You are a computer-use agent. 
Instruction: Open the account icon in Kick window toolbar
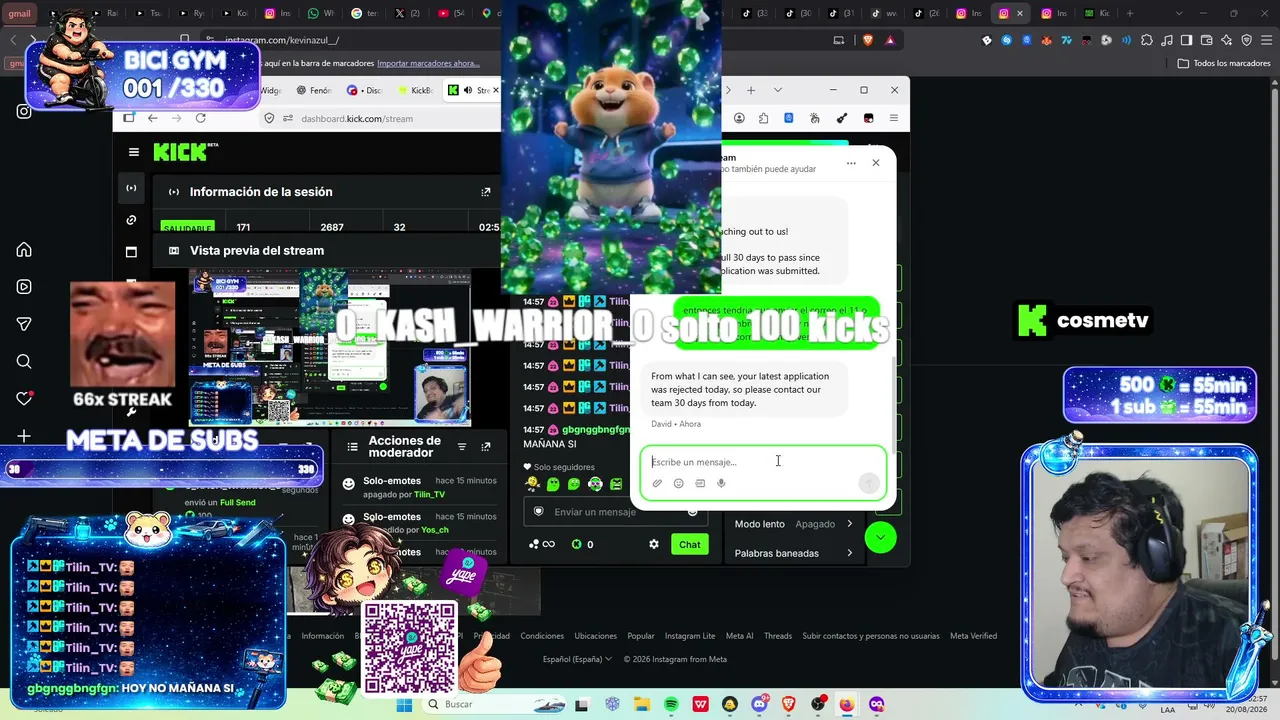click(739, 118)
